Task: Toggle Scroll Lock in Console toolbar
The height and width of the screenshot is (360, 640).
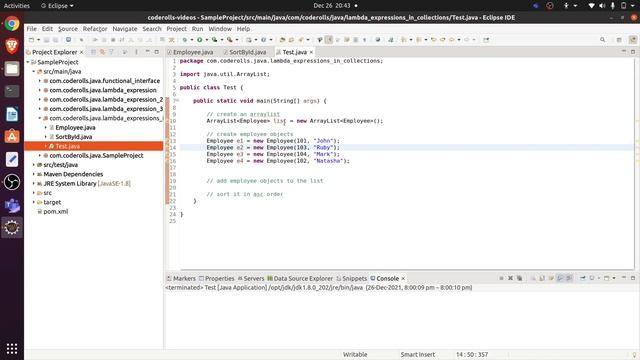Action: click(542, 278)
